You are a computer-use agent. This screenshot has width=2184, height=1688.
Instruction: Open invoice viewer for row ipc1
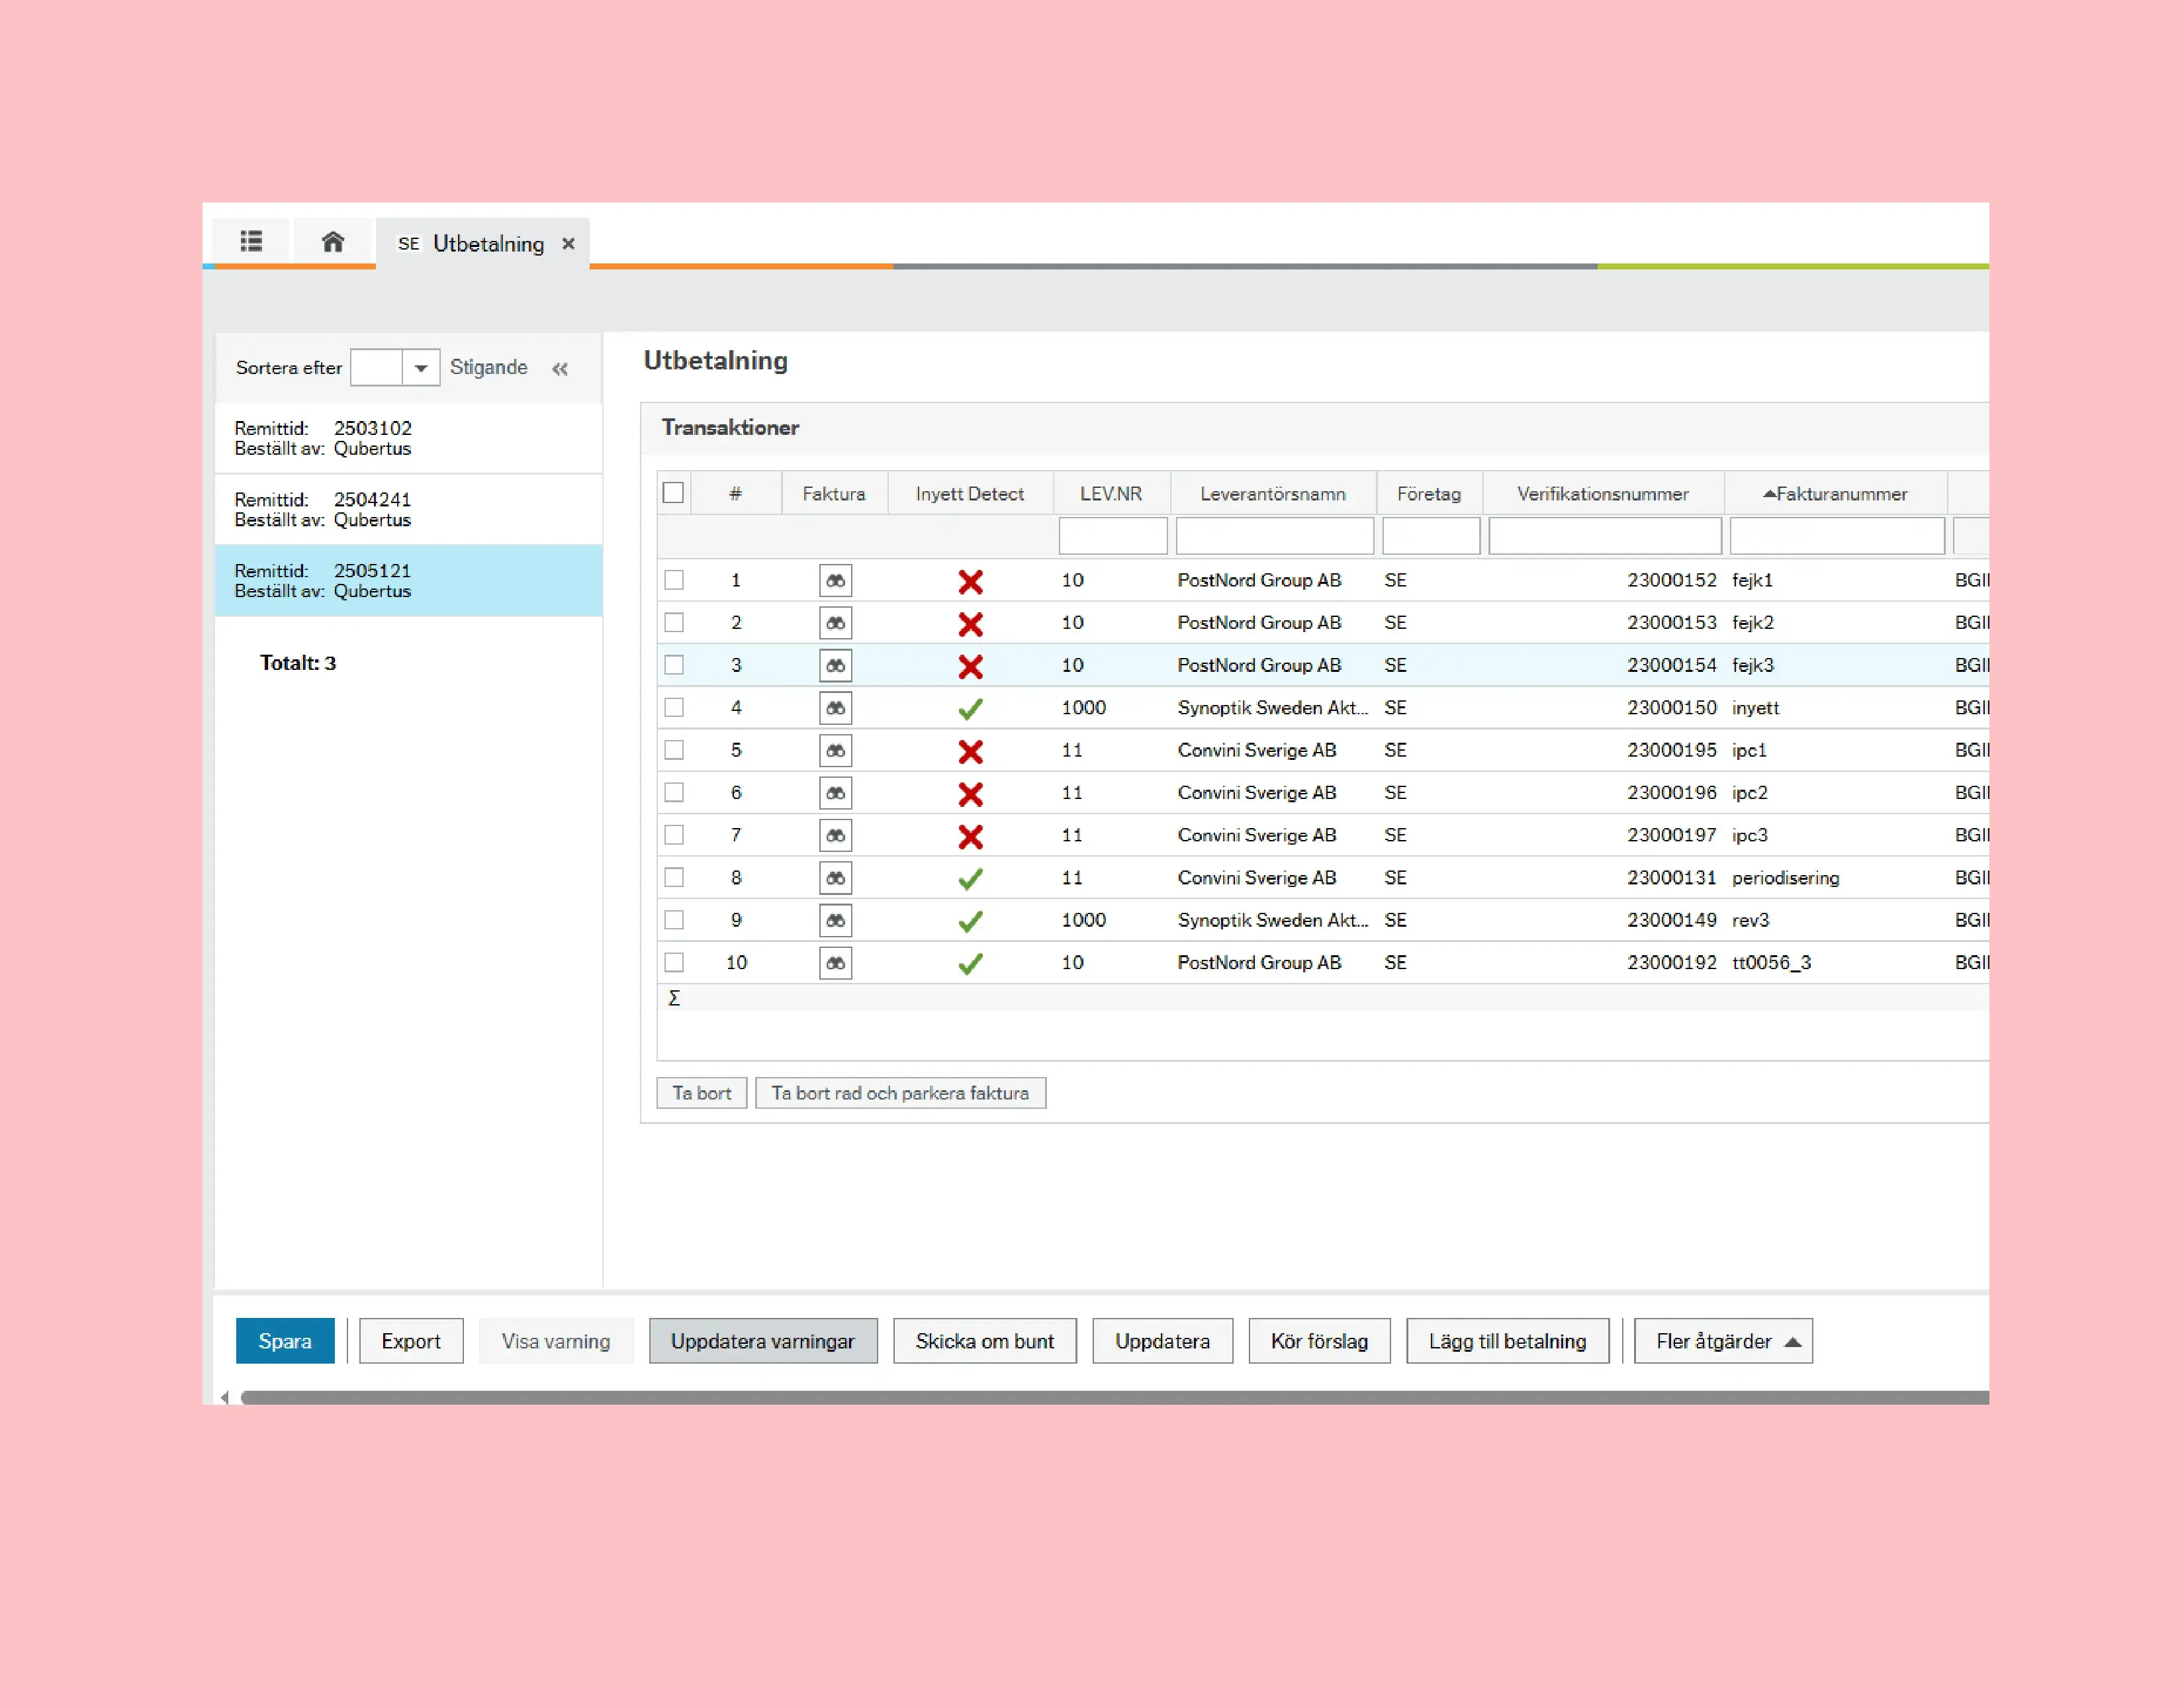(835, 750)
